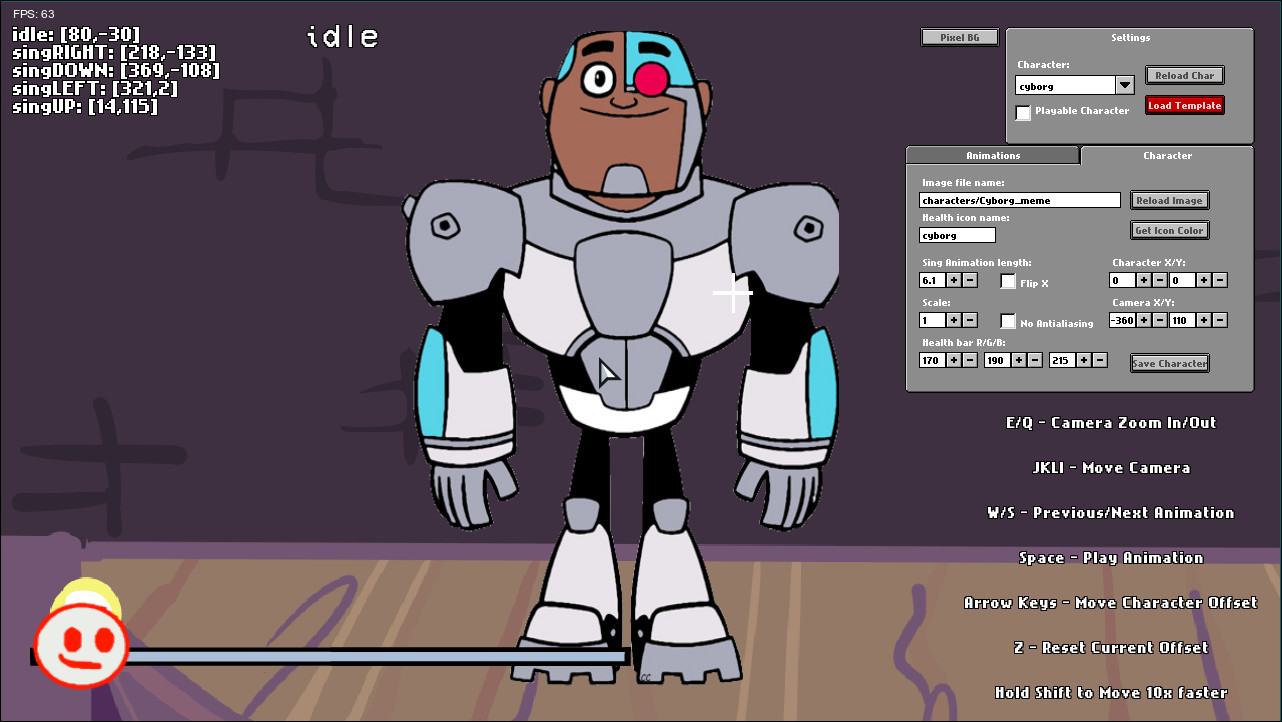Viewport: 1282px width, 722px height.
Task: Decrease Health bar green value 190
Action: point(1035,360)
